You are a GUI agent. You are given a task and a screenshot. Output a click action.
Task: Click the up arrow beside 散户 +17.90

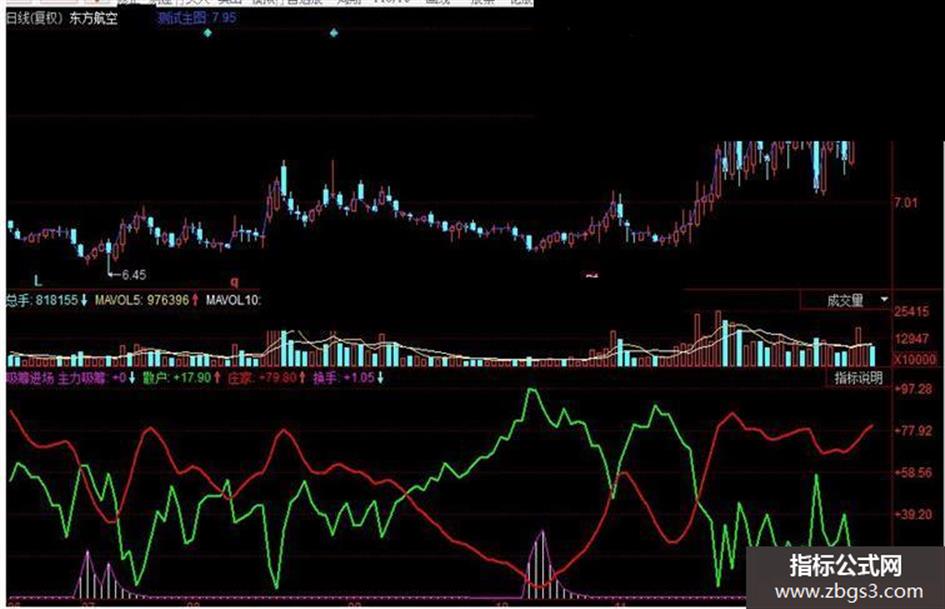tap(217, 378)
